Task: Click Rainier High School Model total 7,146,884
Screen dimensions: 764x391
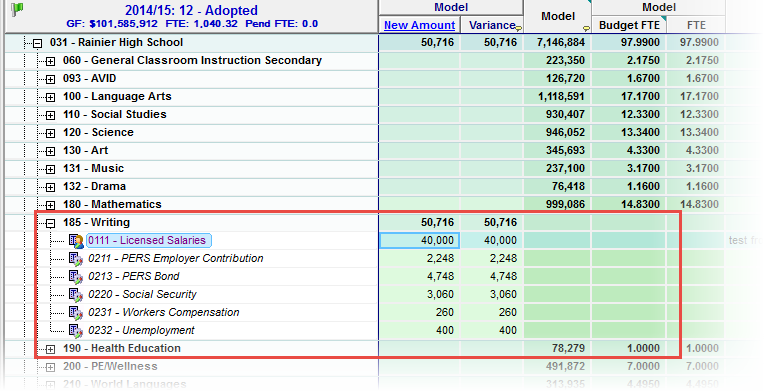Action: click(x=557, y=42)
